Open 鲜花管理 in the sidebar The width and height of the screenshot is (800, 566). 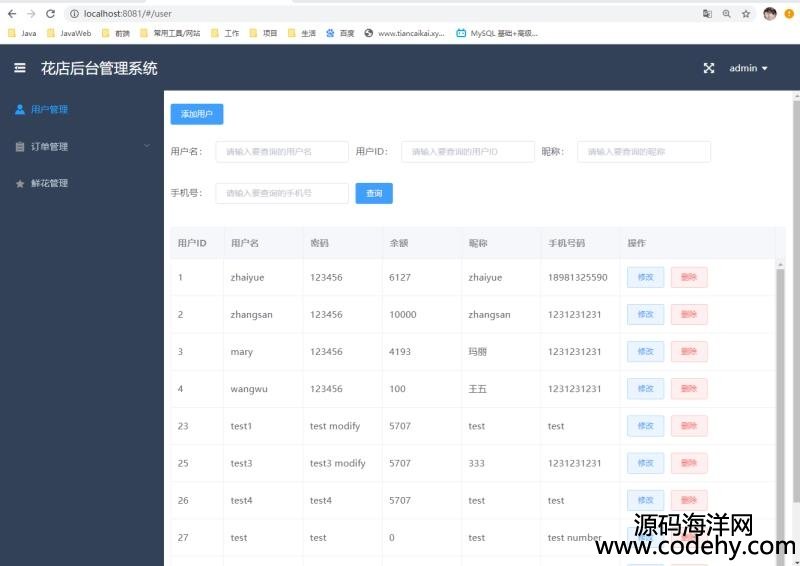(49, 183)
